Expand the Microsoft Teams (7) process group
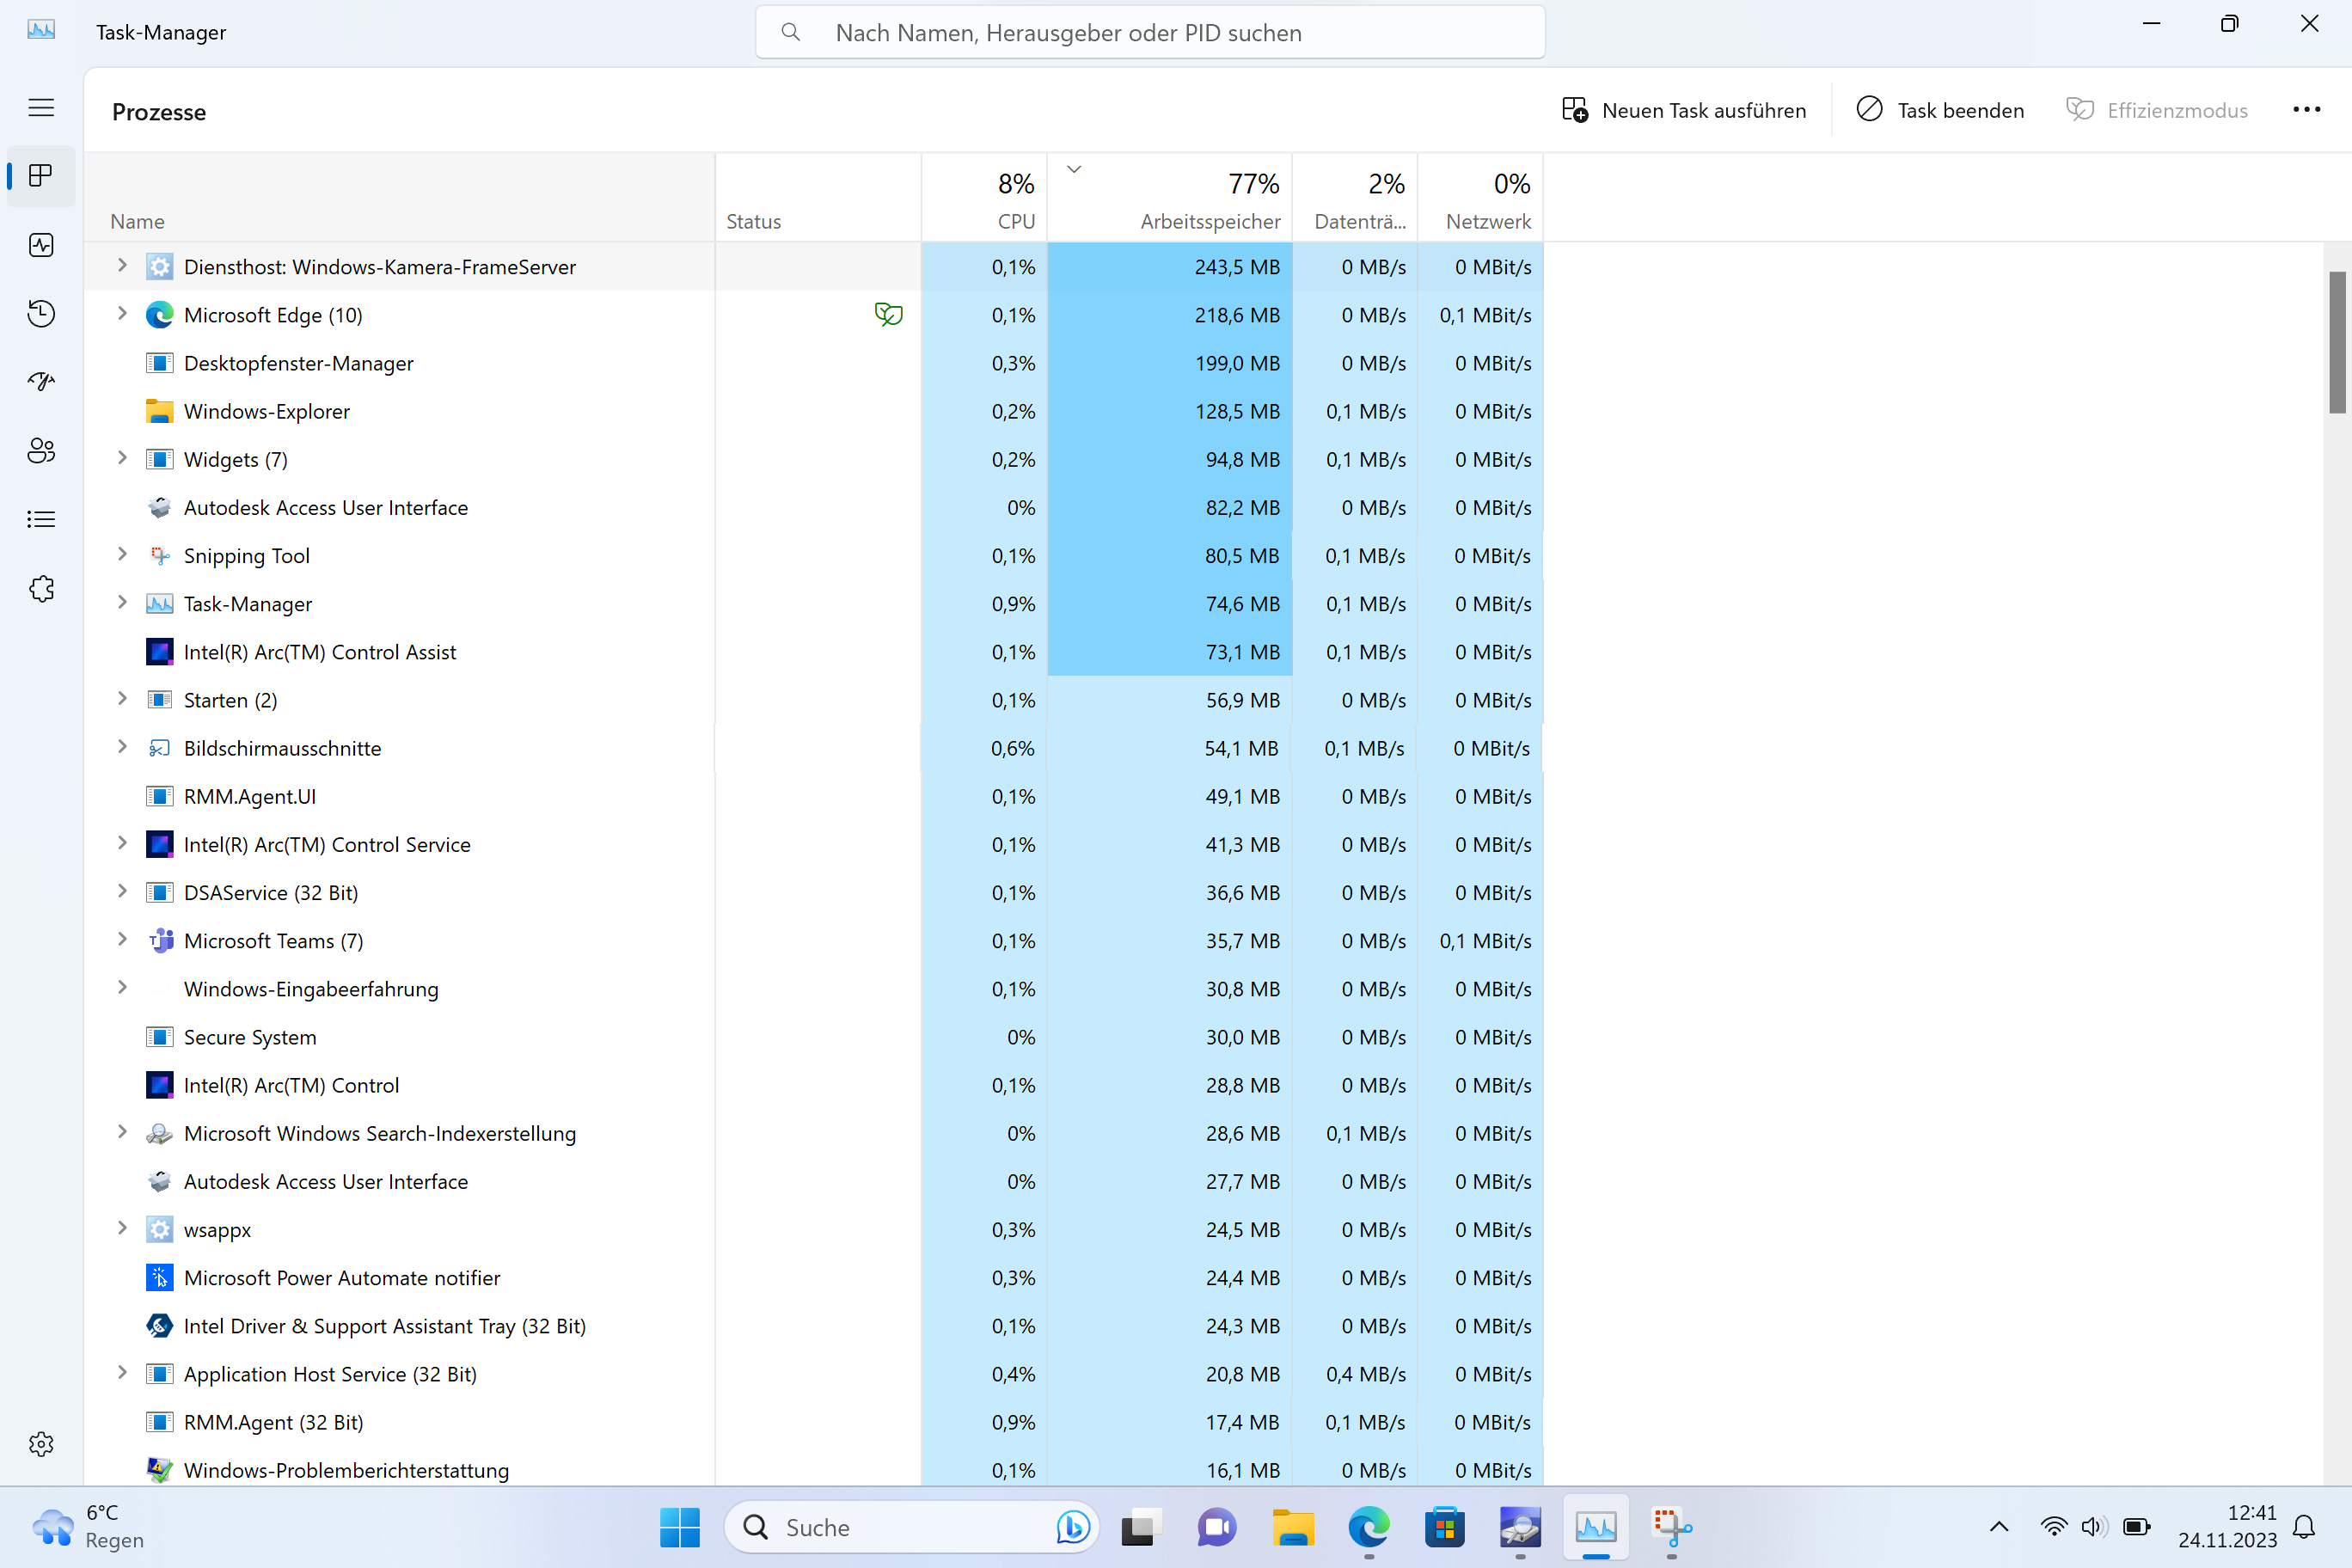 click(122, 939)
